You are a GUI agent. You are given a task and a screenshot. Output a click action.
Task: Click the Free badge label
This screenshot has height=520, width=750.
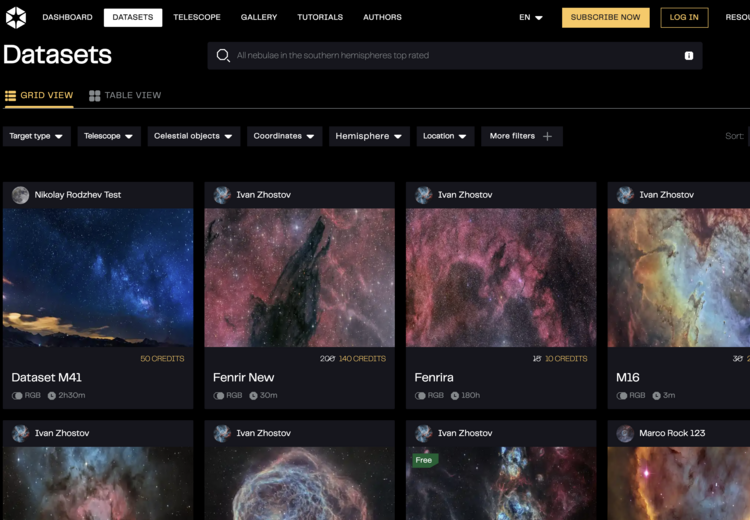(x=424, y=461)
